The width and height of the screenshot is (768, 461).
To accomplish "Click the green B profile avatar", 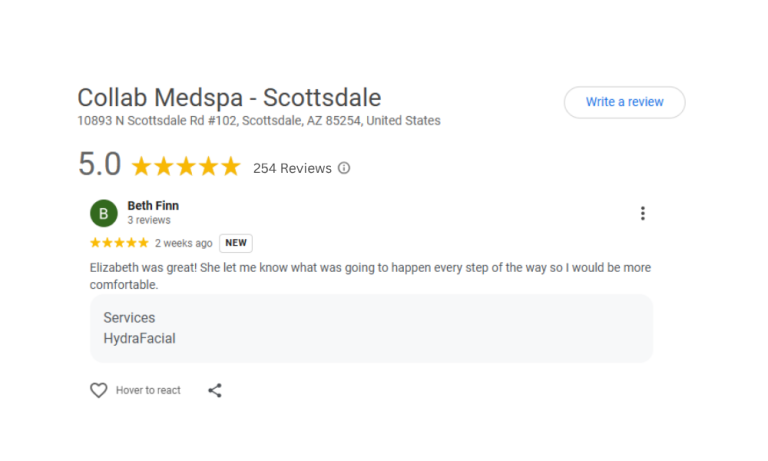I will [104, 213].
